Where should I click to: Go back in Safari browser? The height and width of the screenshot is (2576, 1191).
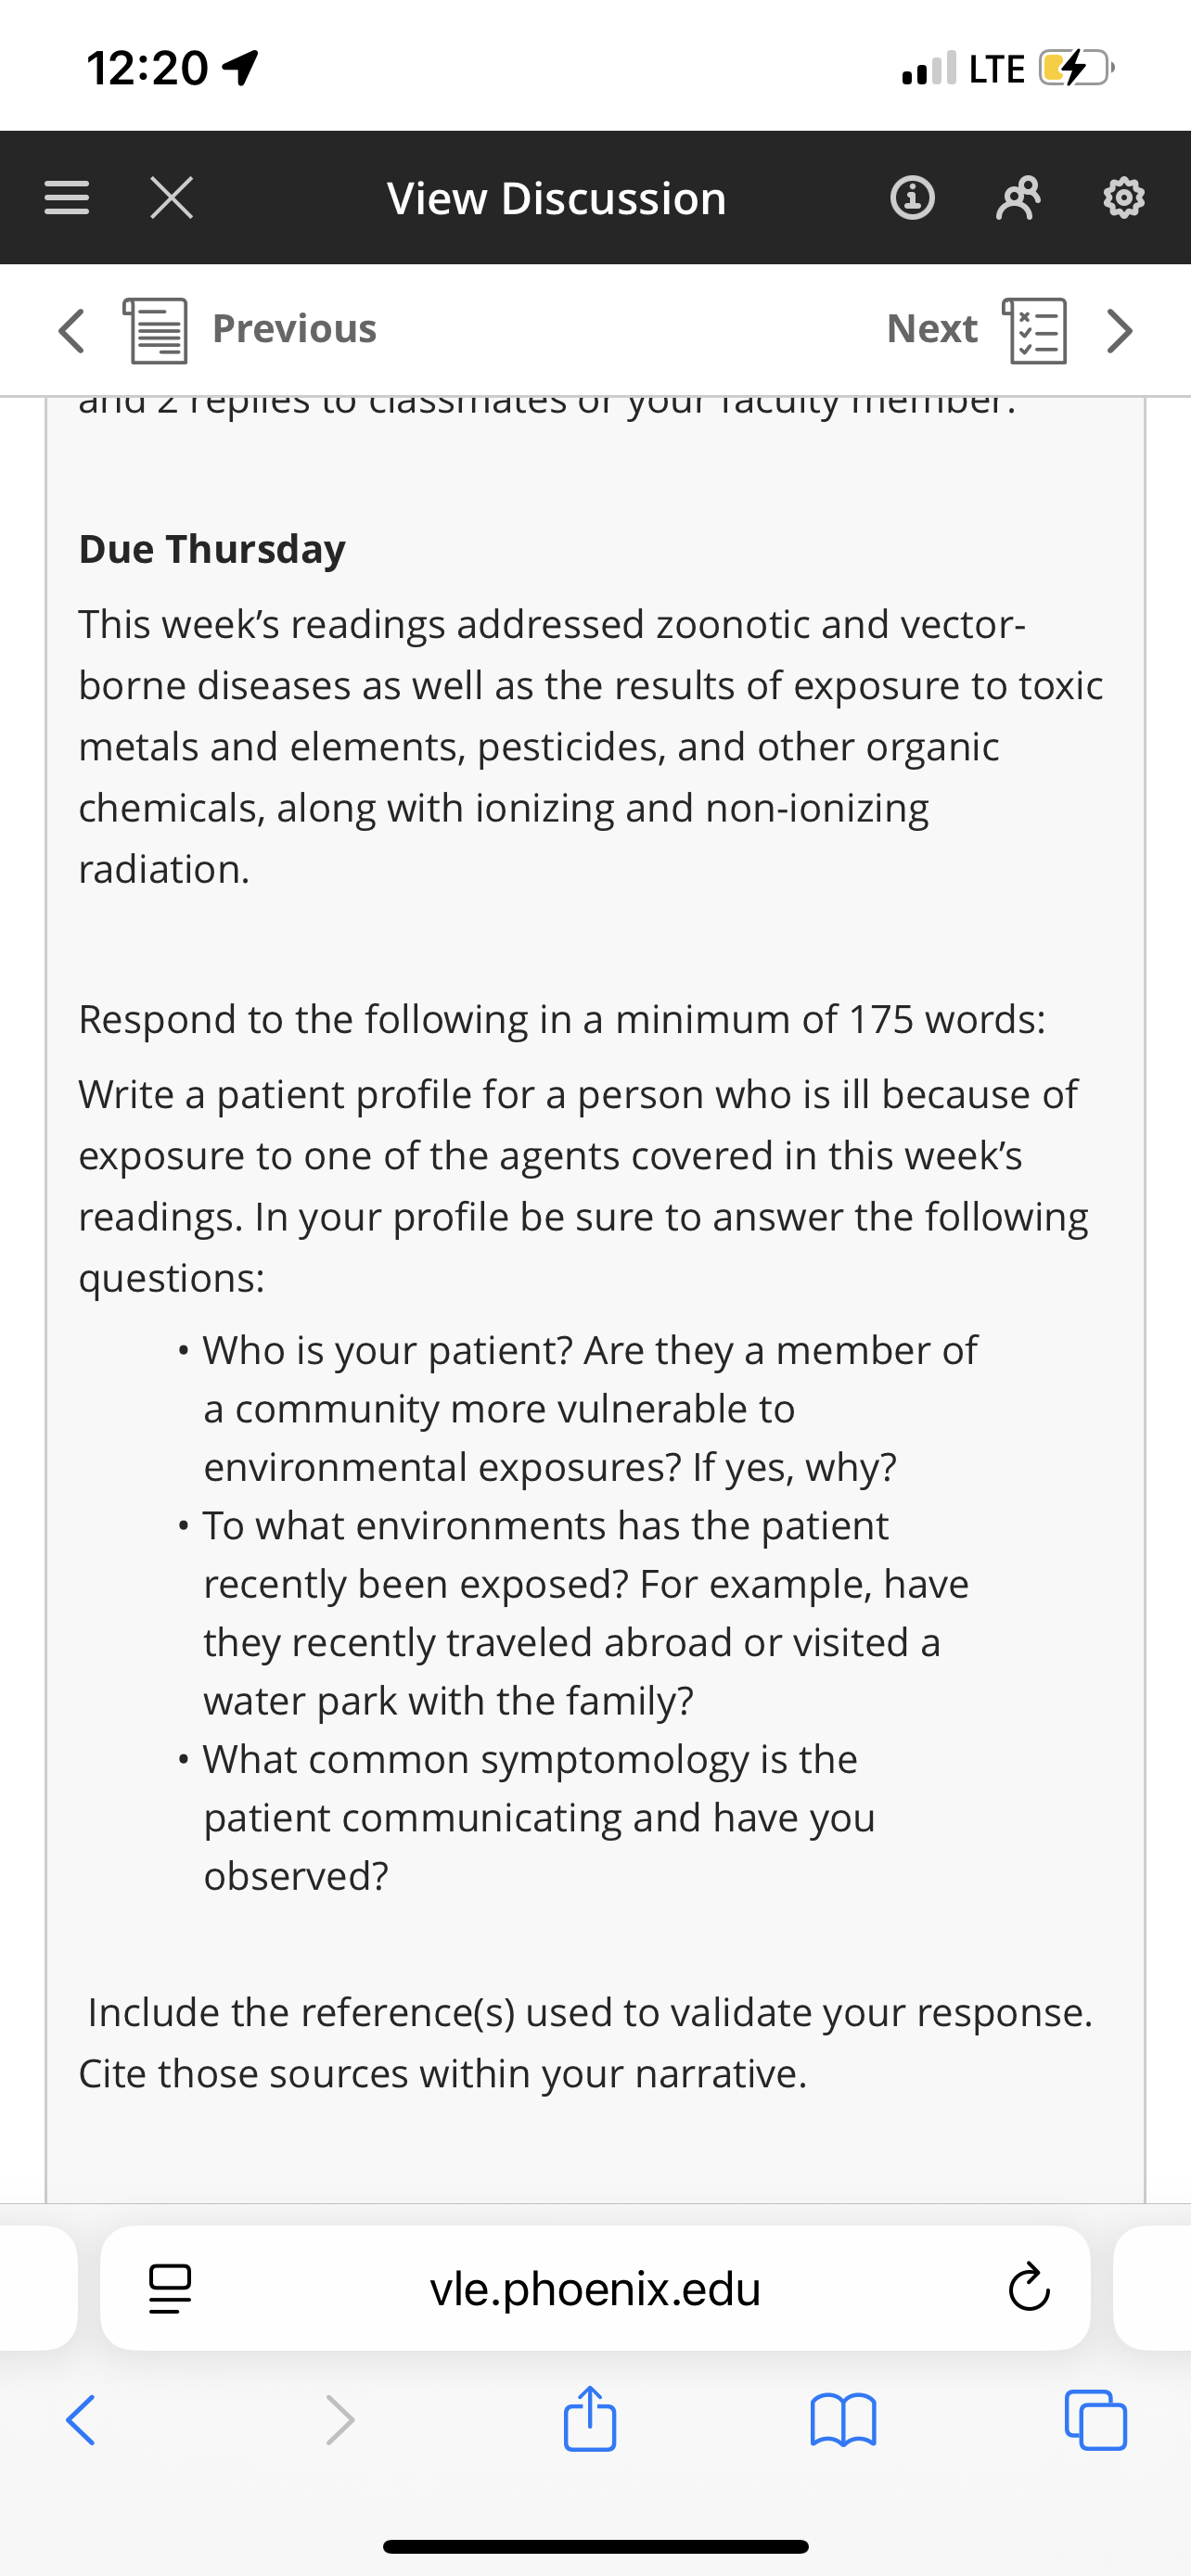pos(81,2420)
